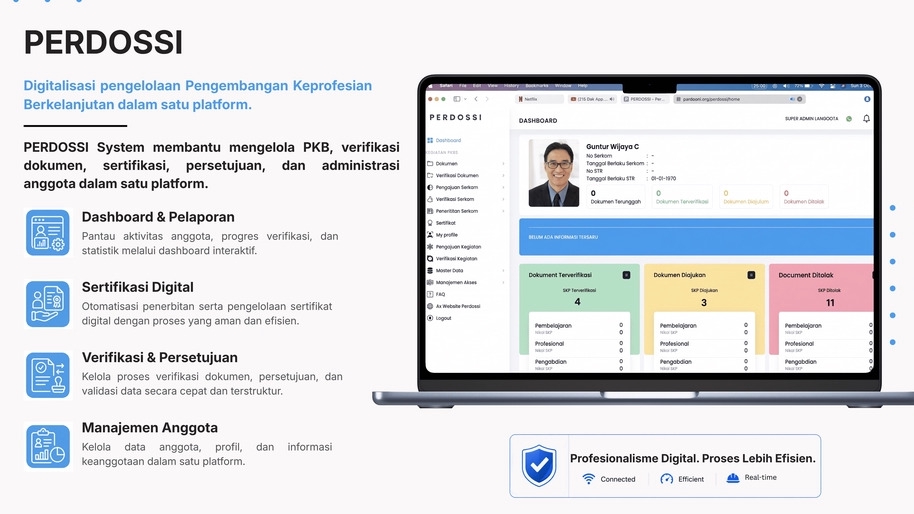This screenshot has height=514, width=914.
Task: Click 'Pembelajaran' row in Dokument Terverifikasi card
Action: click(578, 328)
